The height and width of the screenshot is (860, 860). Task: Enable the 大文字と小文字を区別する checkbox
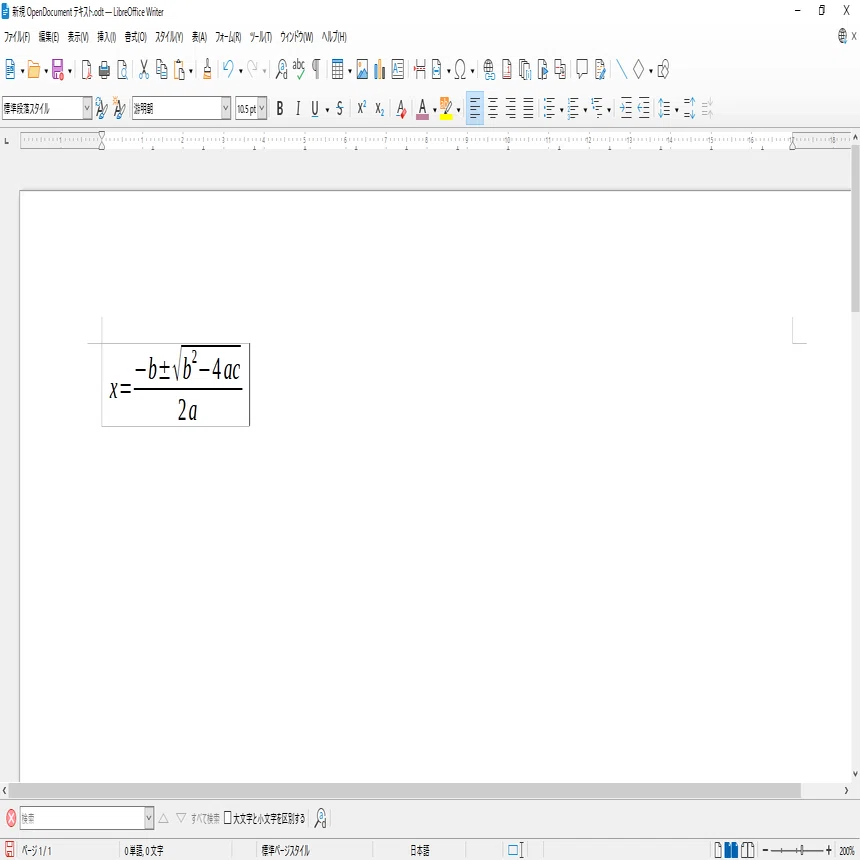228,818
